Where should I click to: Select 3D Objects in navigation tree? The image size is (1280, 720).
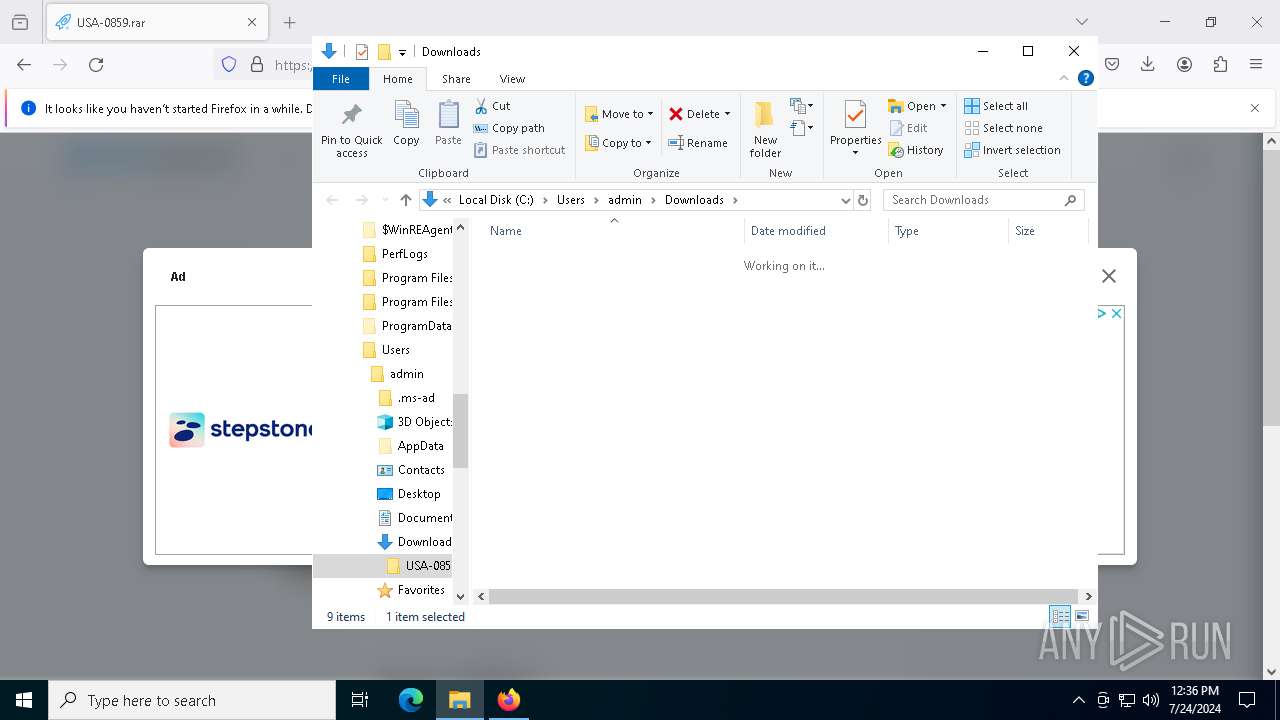coord(414,422)
